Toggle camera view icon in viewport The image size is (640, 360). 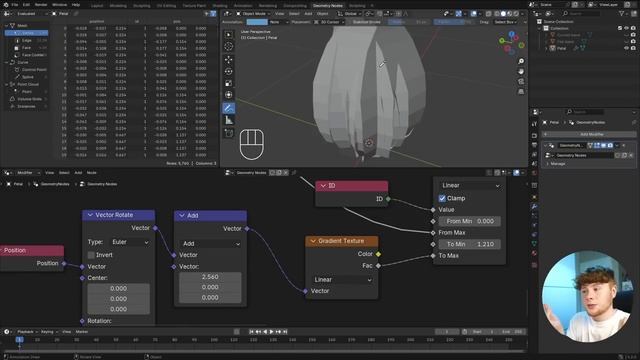[521, 82]
